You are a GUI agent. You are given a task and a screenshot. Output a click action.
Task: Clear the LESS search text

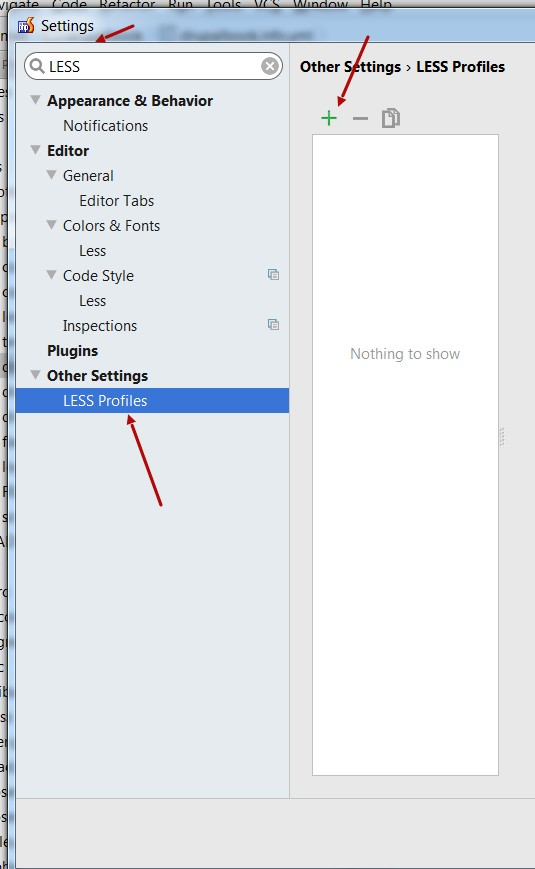(270, 67)
